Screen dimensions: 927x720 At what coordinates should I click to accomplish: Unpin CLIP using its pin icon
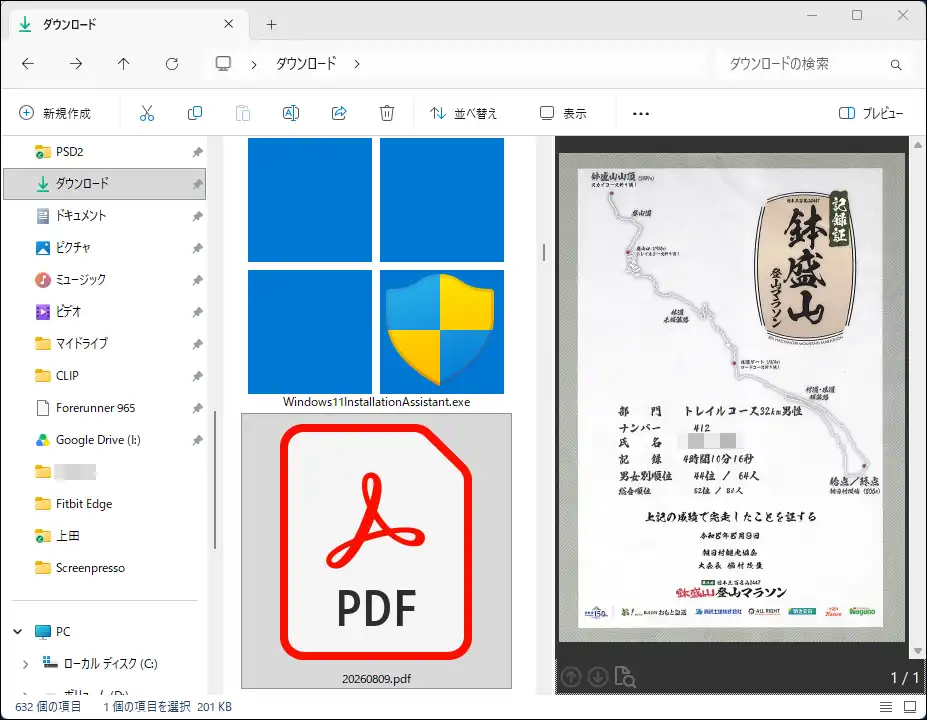(x=197, y=376)
